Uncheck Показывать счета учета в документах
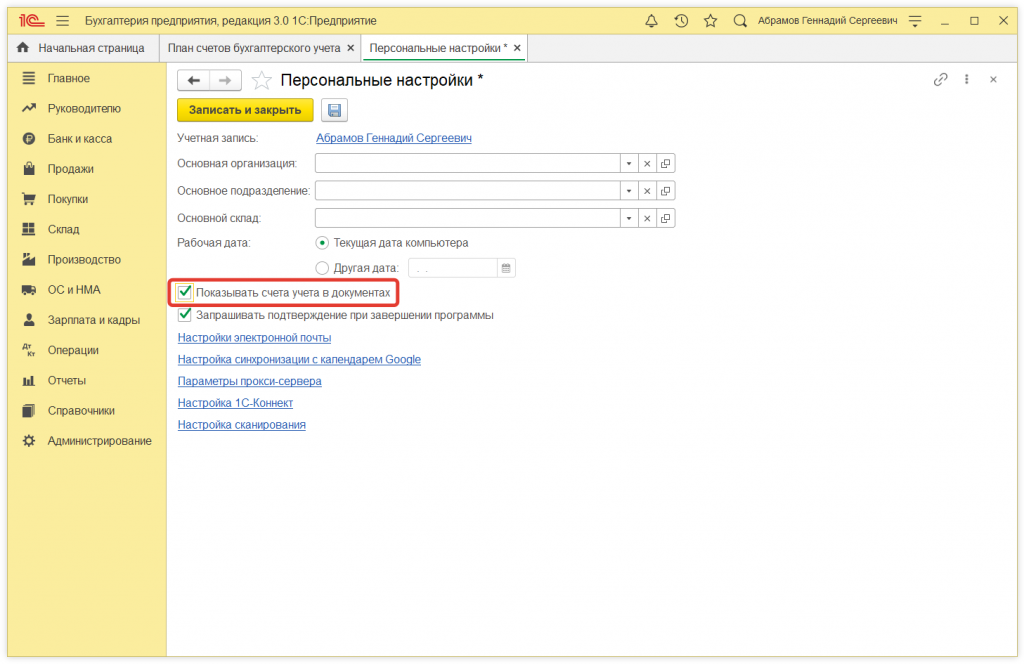The image size is (1024, 664). click(x=185, y=293)
